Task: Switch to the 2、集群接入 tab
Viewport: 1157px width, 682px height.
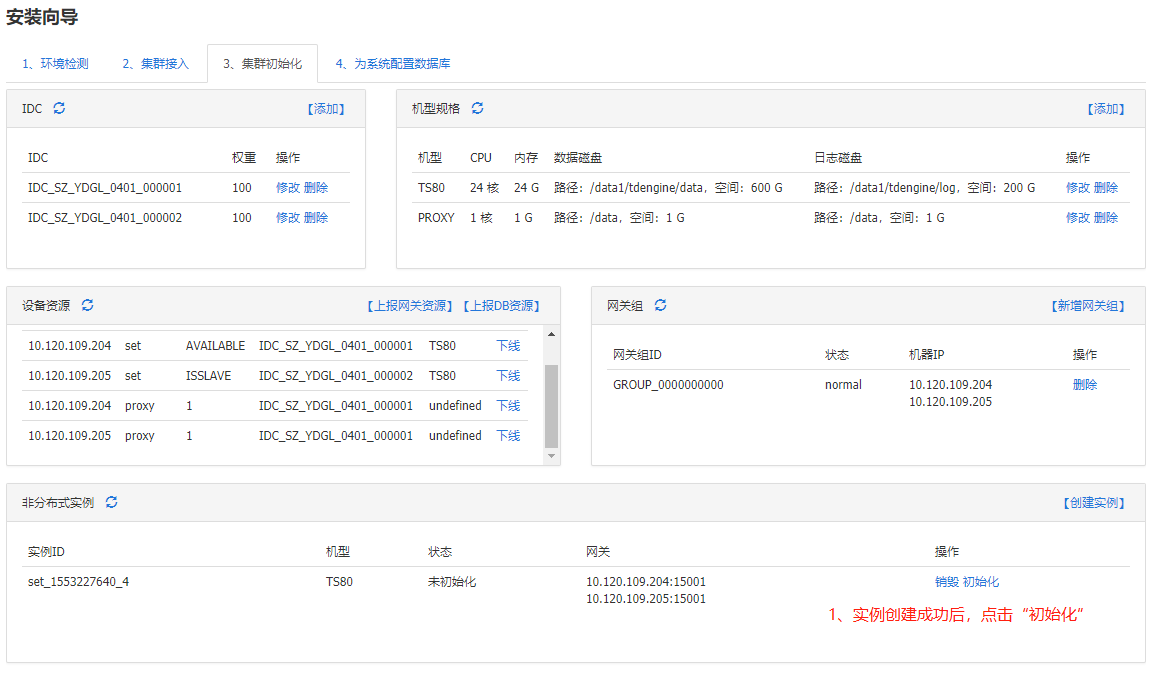Action: click(156, 63)
